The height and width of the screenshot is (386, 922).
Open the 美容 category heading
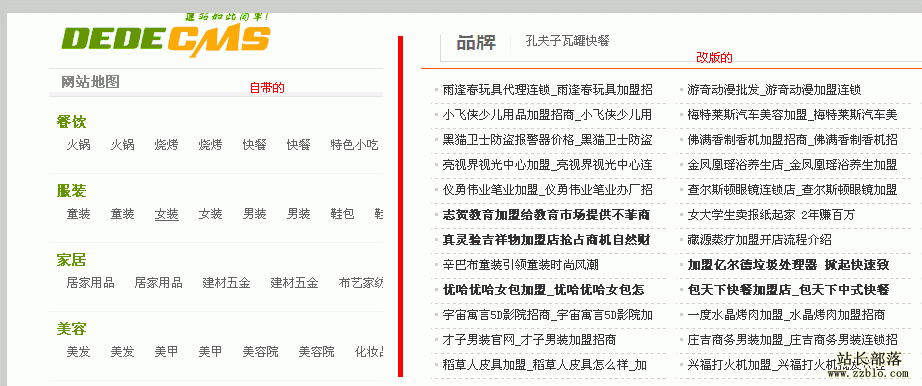pyautogui.click(x=71, y=328)
